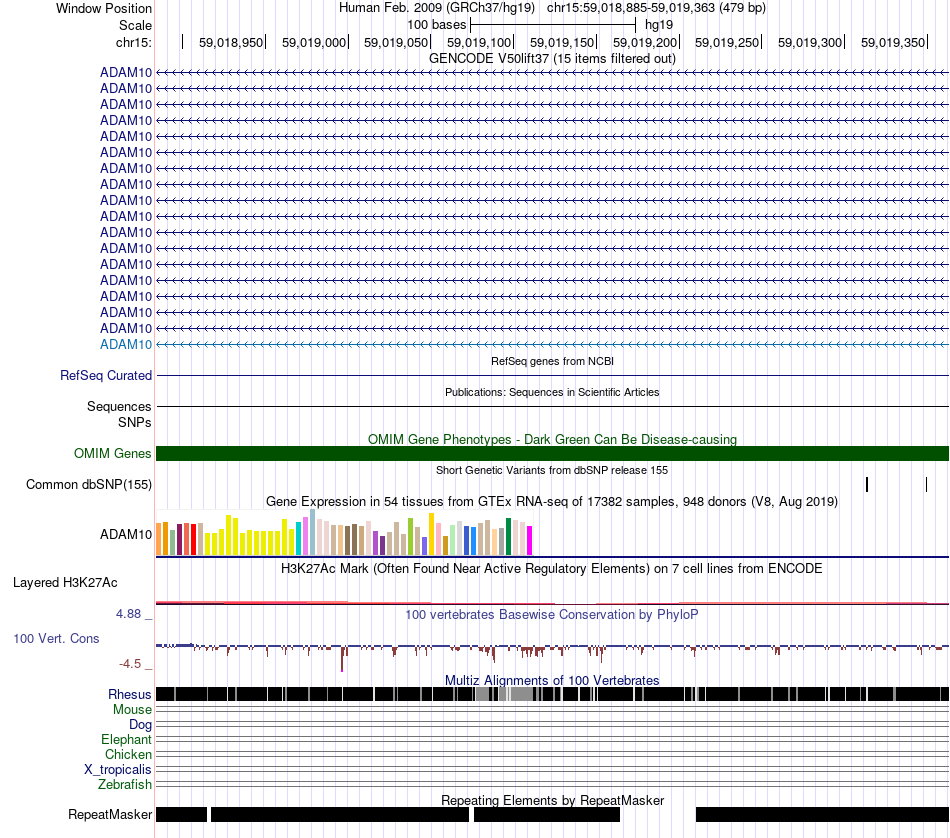Click the Zebrafish alignment row label

tap(125, 785)
